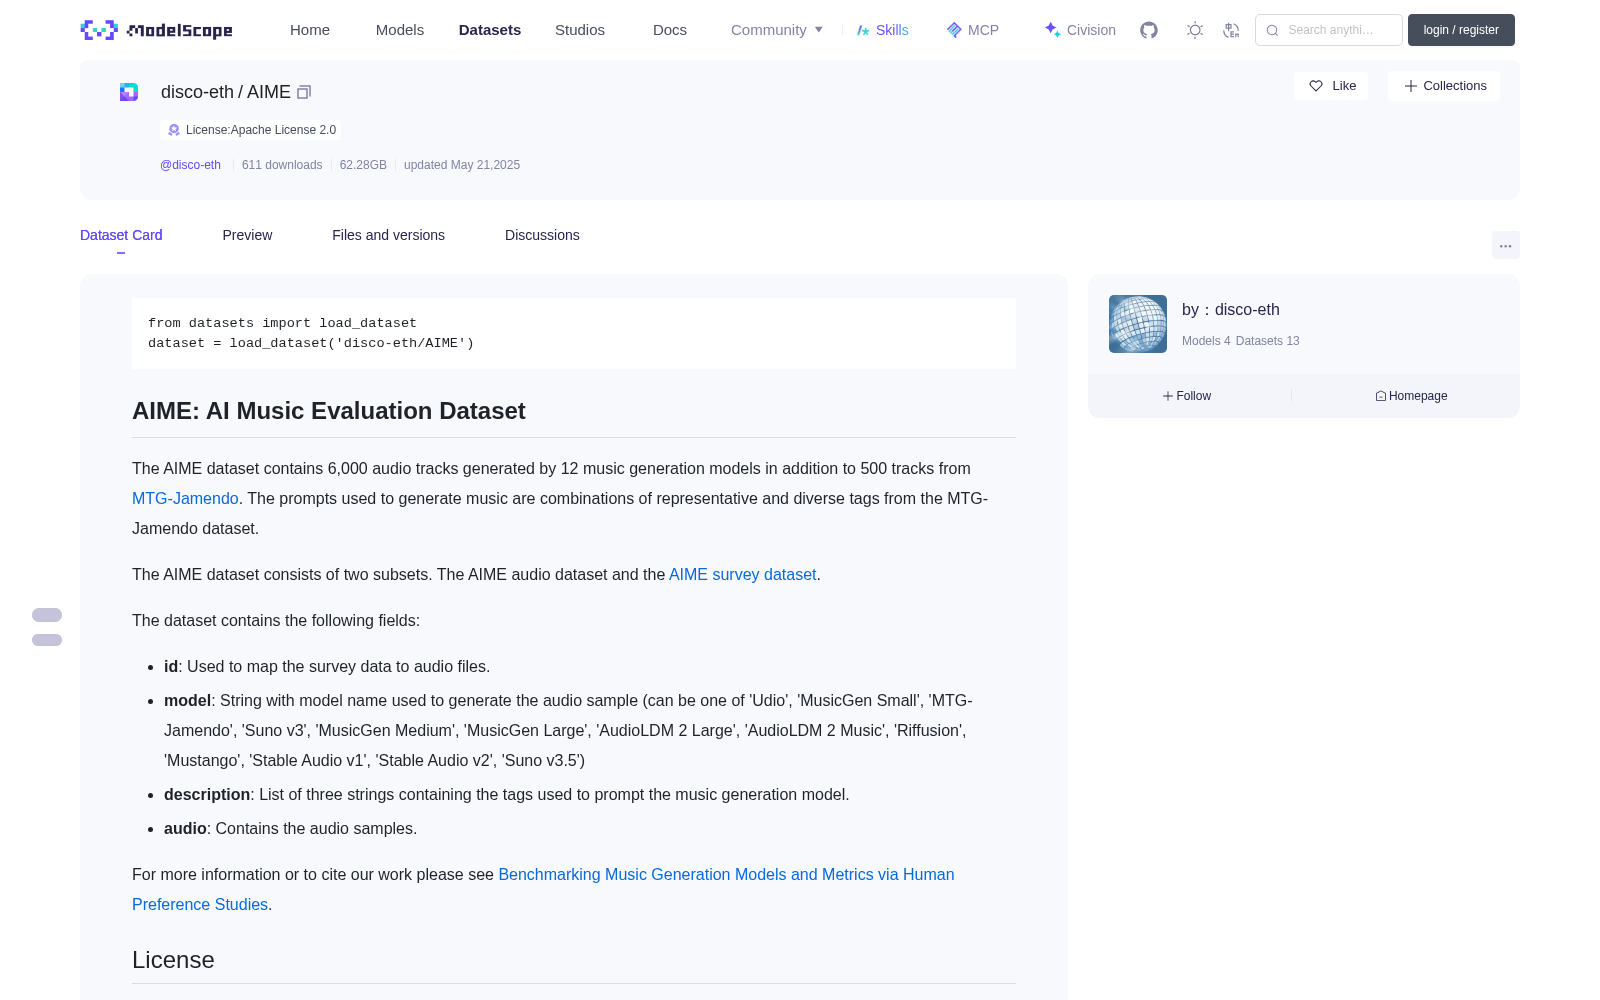Go to the Home nav item
Screen dimensions: 1600x1000
point(310,30)
